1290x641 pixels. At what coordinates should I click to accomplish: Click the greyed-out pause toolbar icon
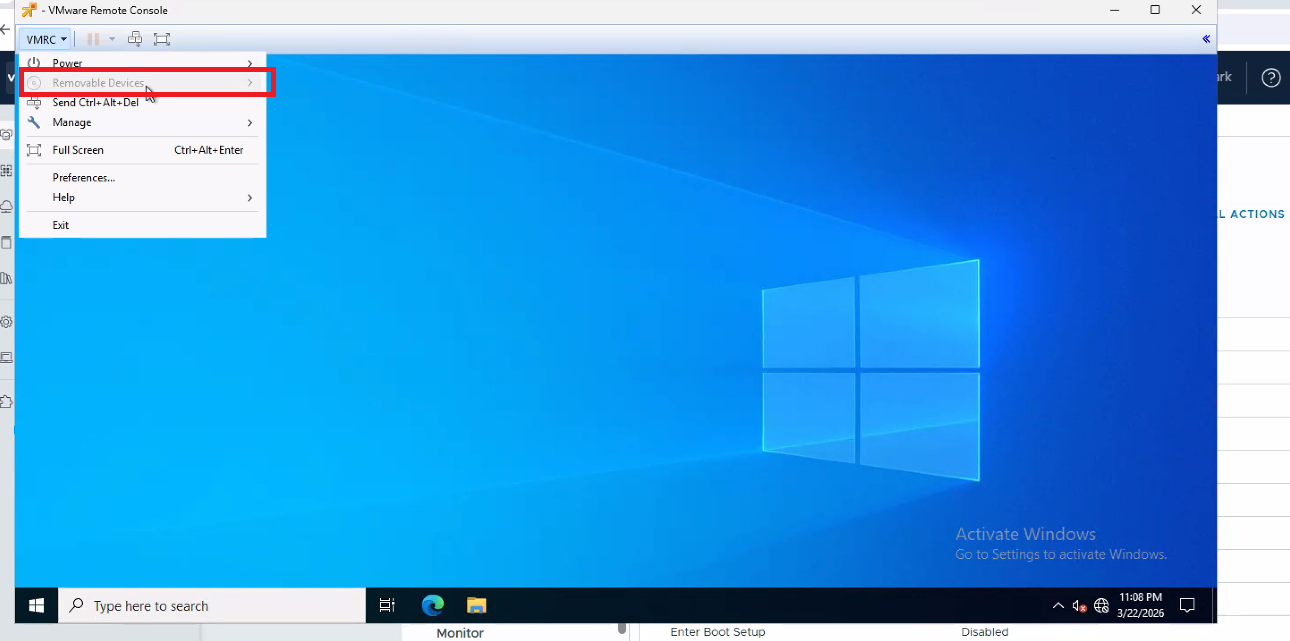pos(93,39)
